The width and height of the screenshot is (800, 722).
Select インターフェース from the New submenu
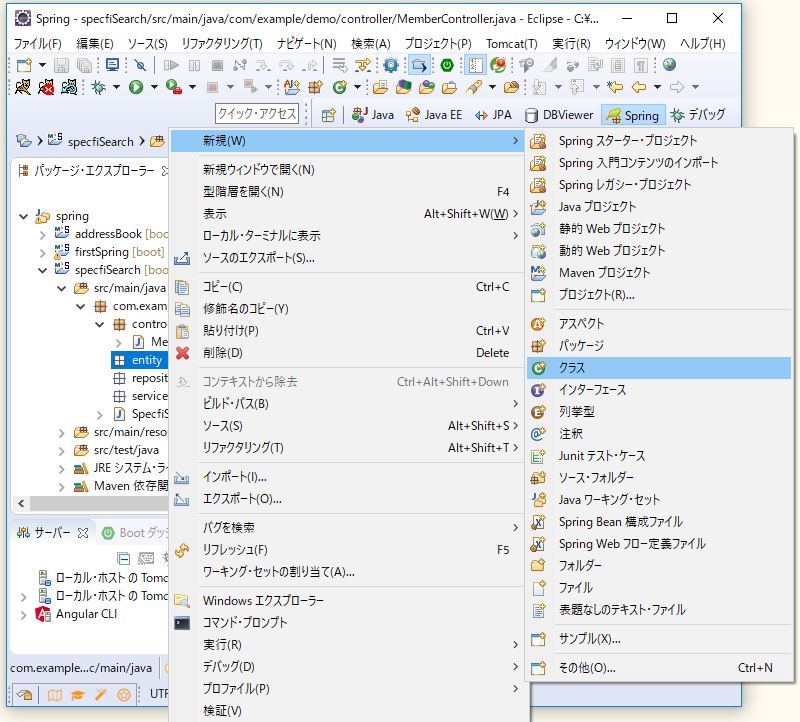click(x=658, y=390)
